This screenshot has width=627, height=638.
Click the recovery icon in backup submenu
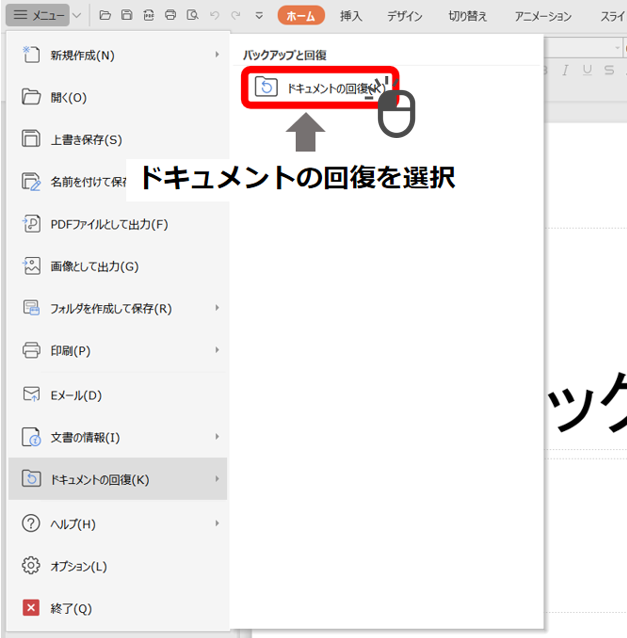(266, 87)
